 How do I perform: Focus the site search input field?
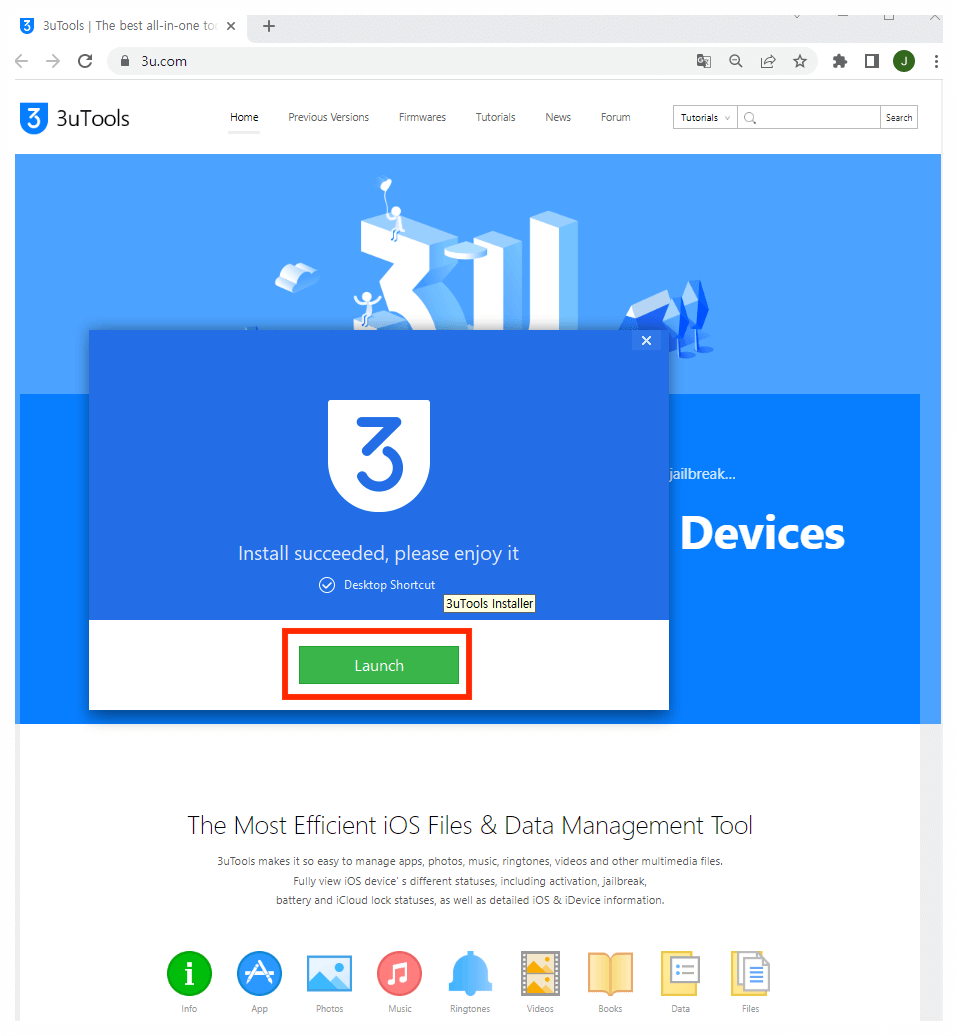click(x=809, y=118)
